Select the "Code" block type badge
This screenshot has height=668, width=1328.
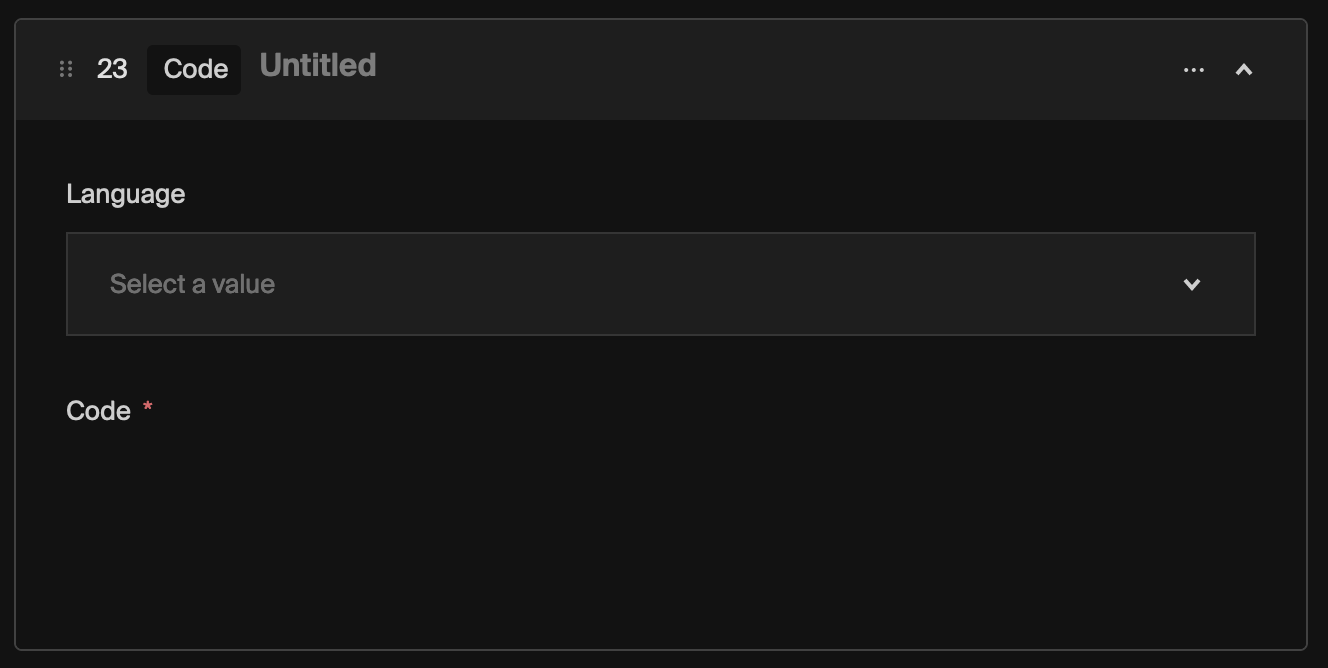coord(195,69)
